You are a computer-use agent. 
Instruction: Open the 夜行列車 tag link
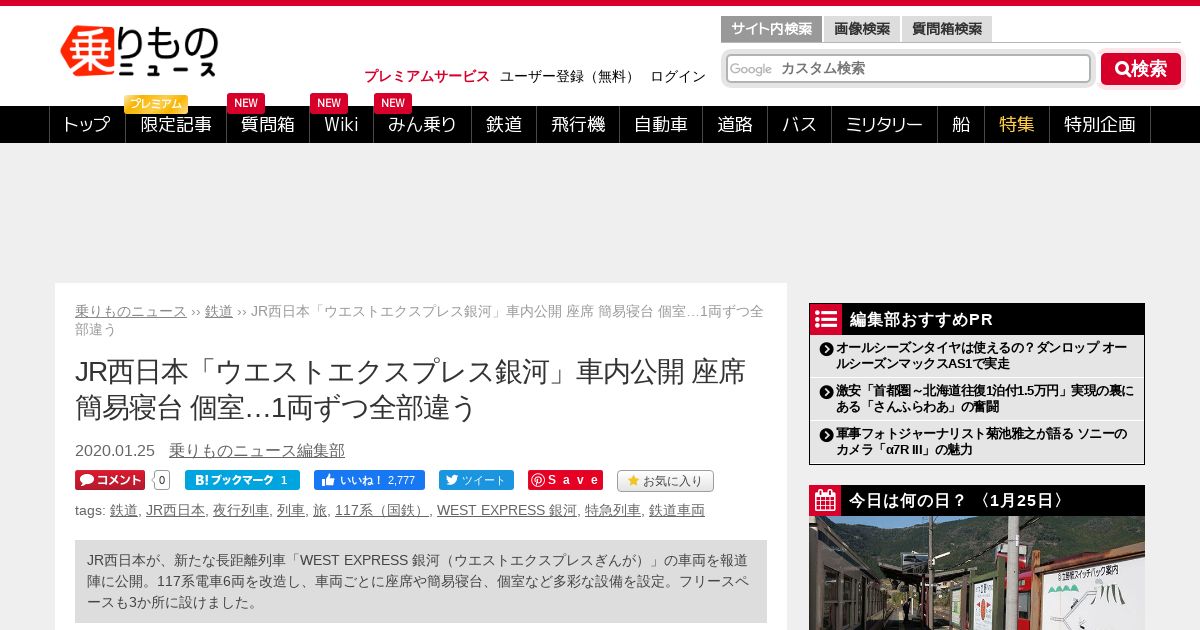click(241, 510)
